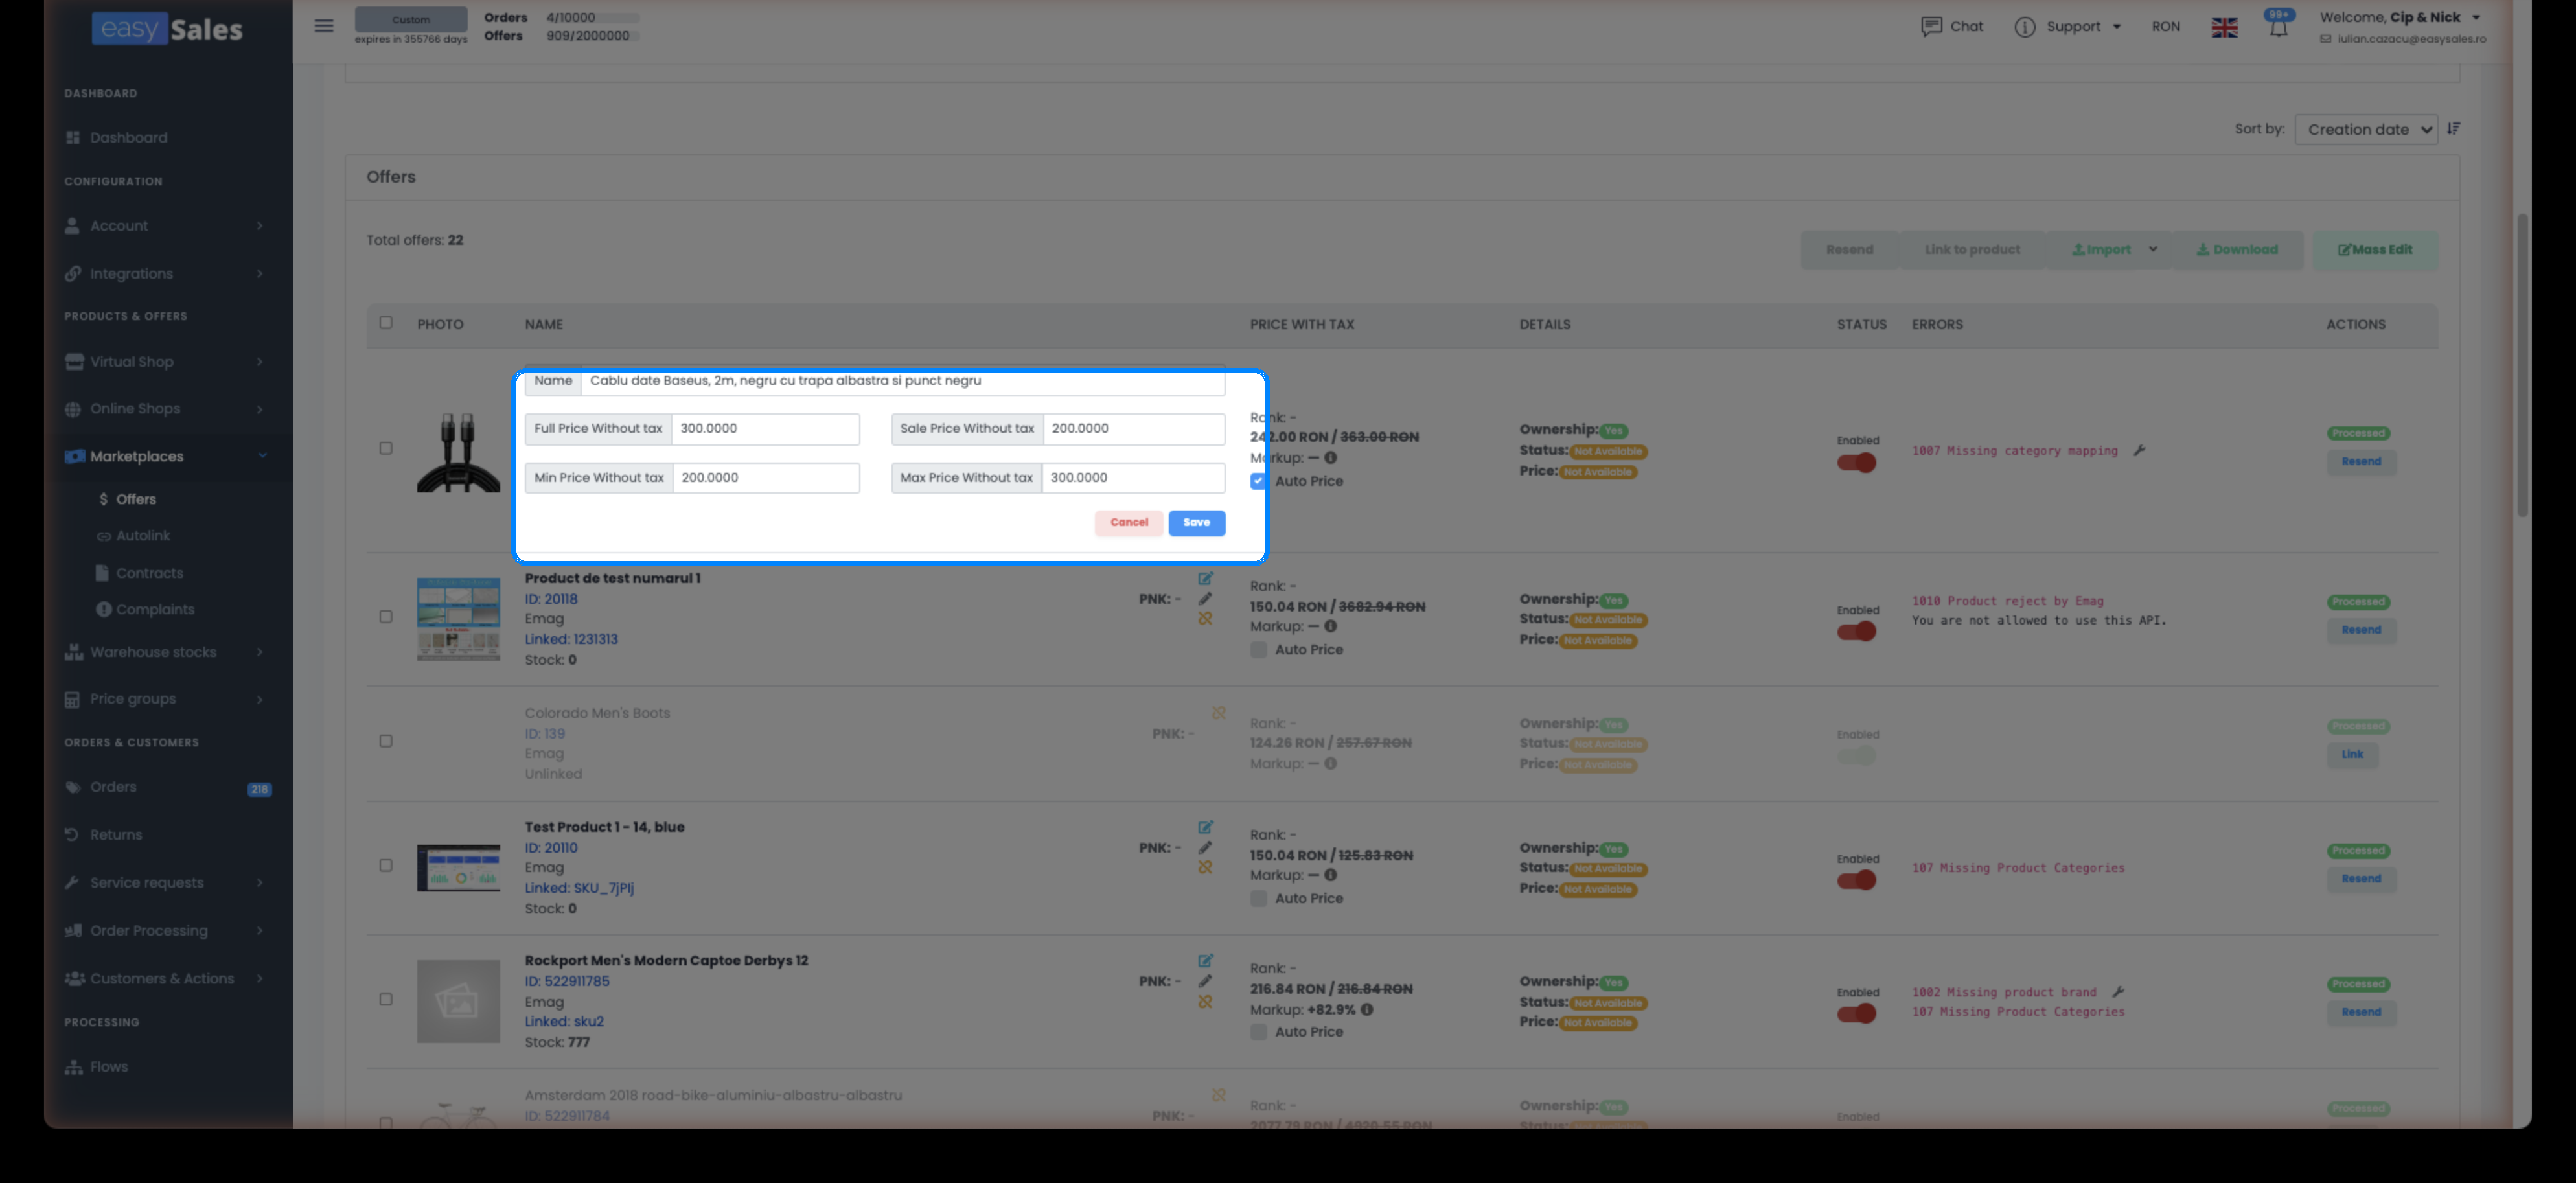Screen dimensions: 2576x1183
Task: Click the Markup info icon in Product de test row
Action: tap(1330, 627)
